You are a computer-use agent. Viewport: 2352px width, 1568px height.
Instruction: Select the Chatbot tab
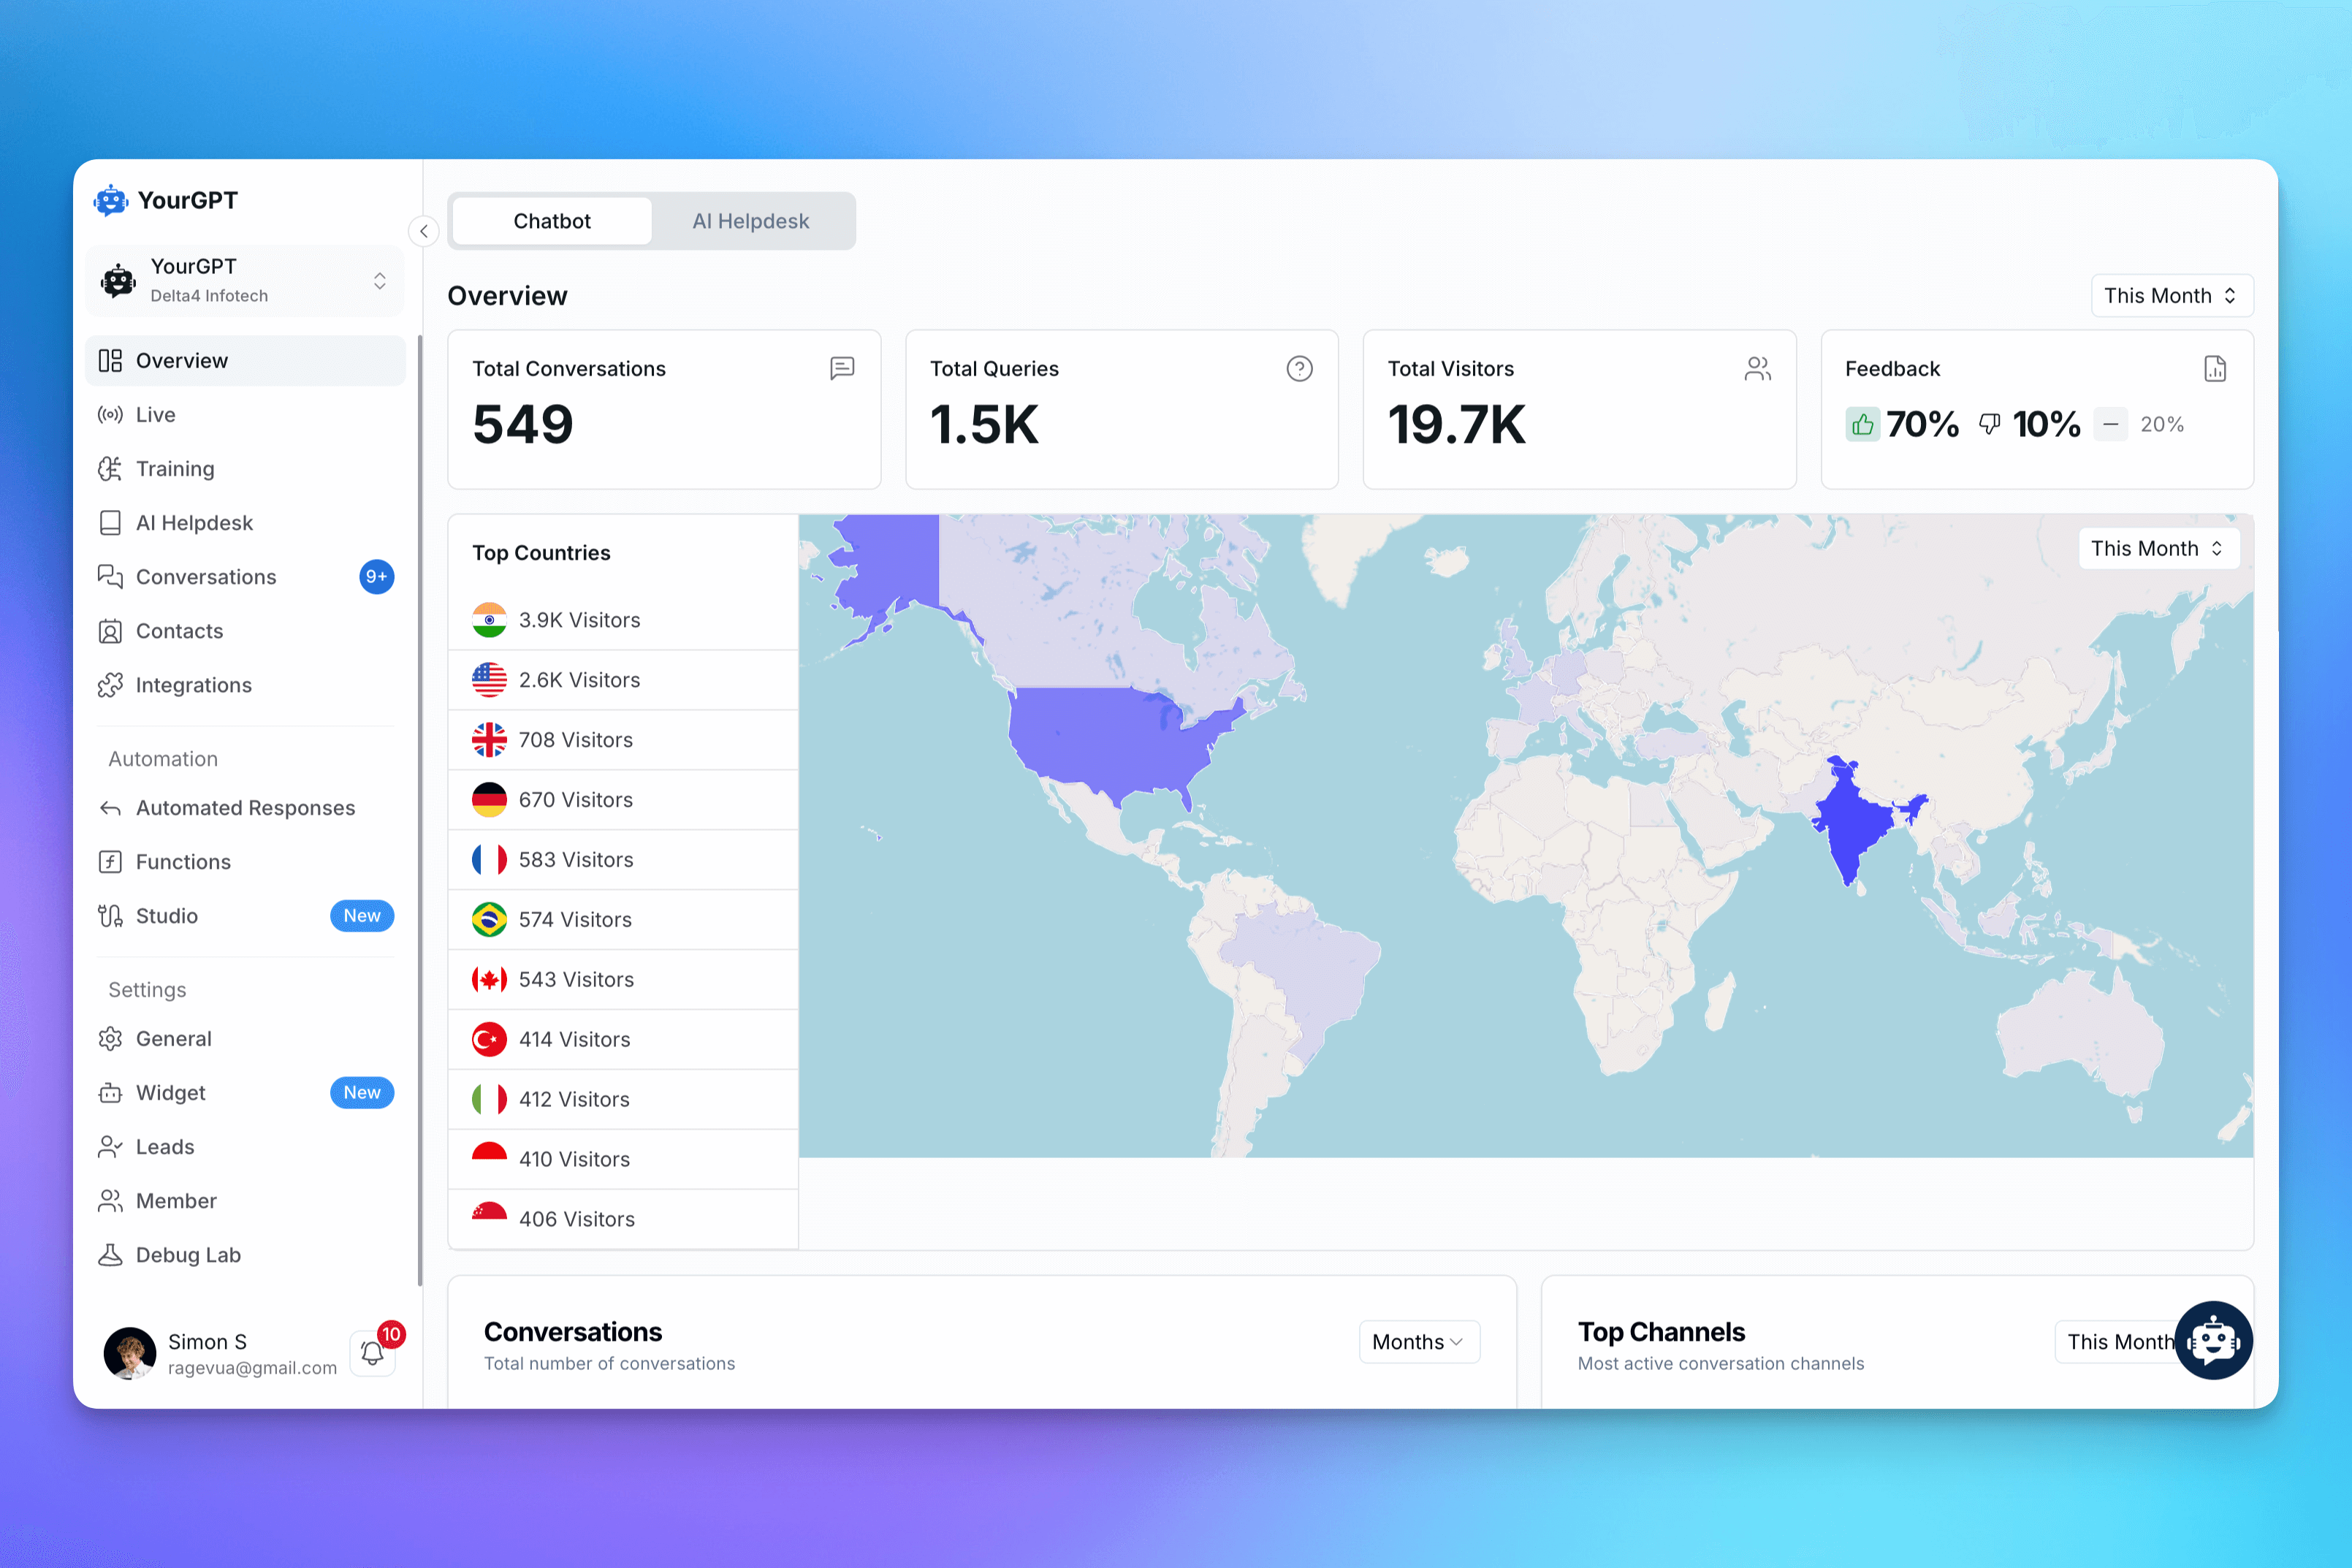pyautogui.click(x=551, y=220)
